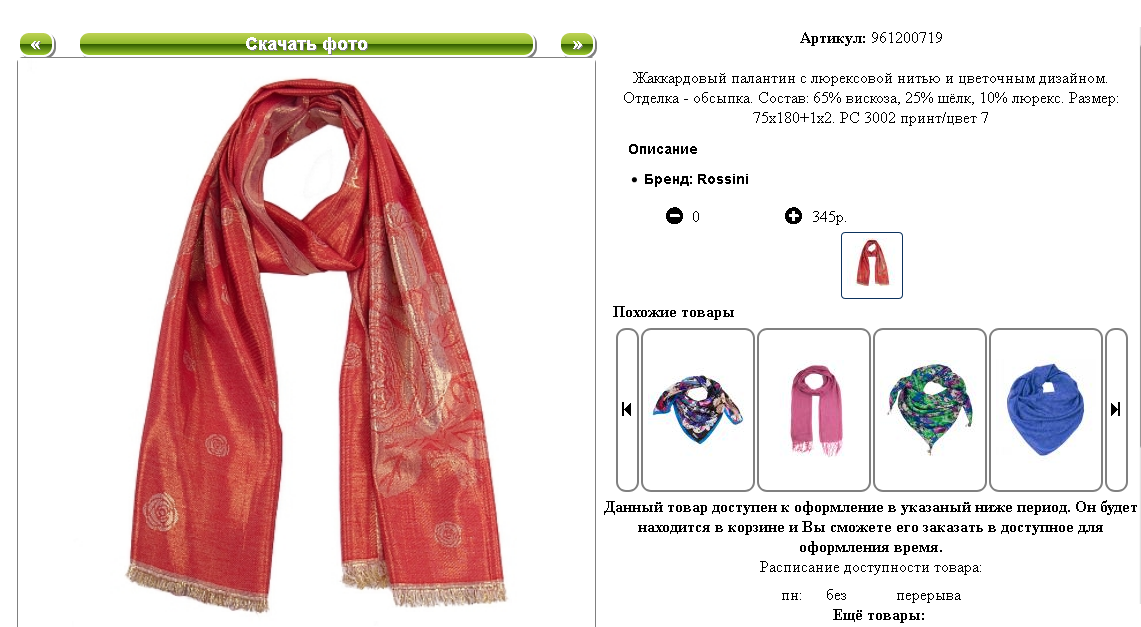Go to next photo with » button

pos(577,44)
